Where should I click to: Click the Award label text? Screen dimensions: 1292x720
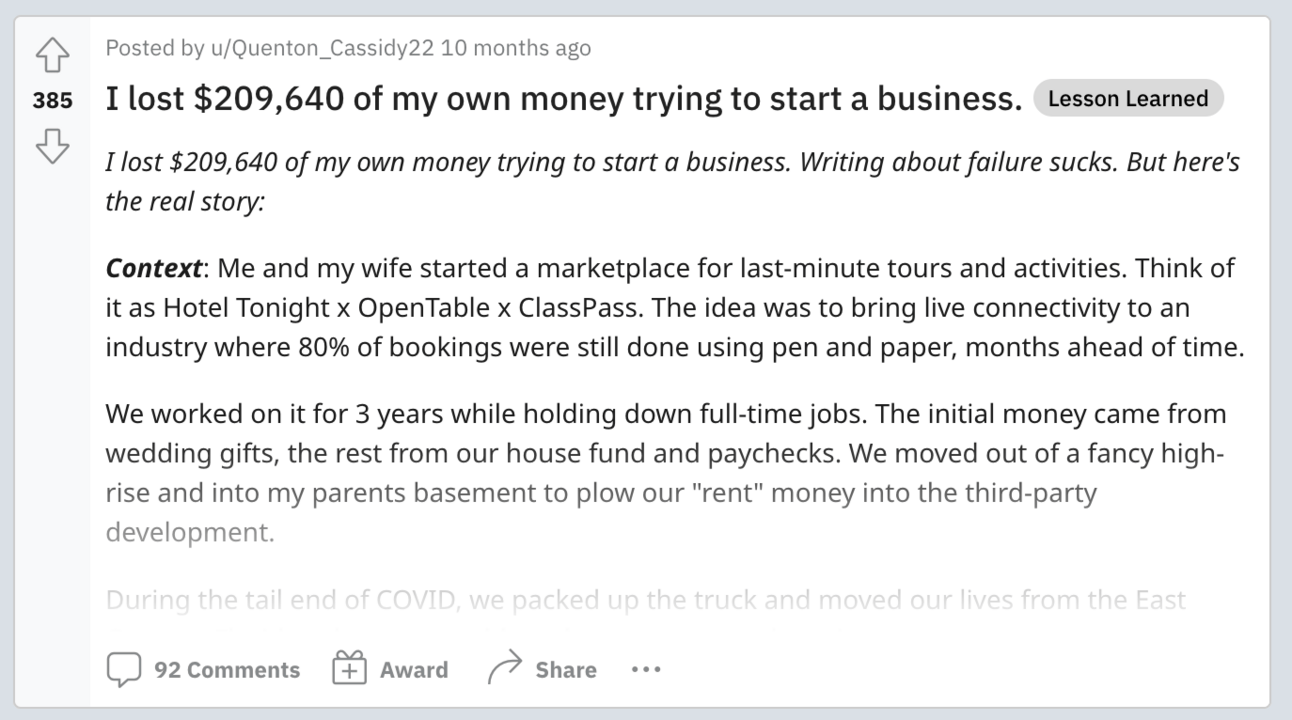coord(414,670)
